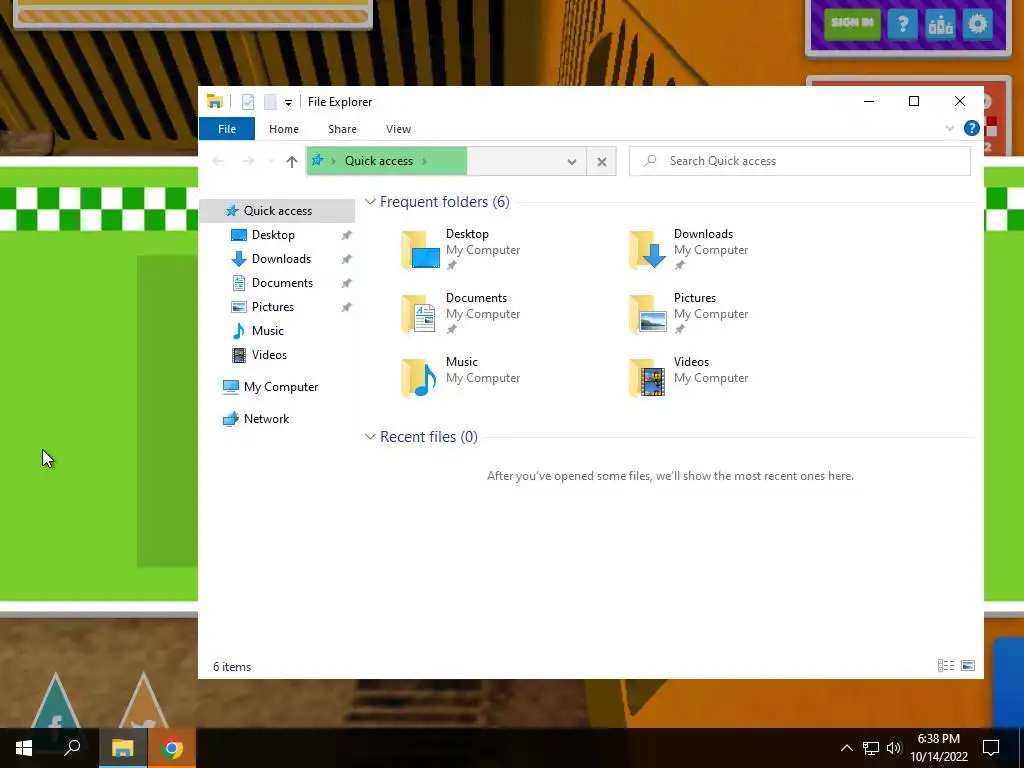This screenshot has width=1024, height=768.
Task: Expand the chevron after Quick access breadcrumb
Action: 424,161
